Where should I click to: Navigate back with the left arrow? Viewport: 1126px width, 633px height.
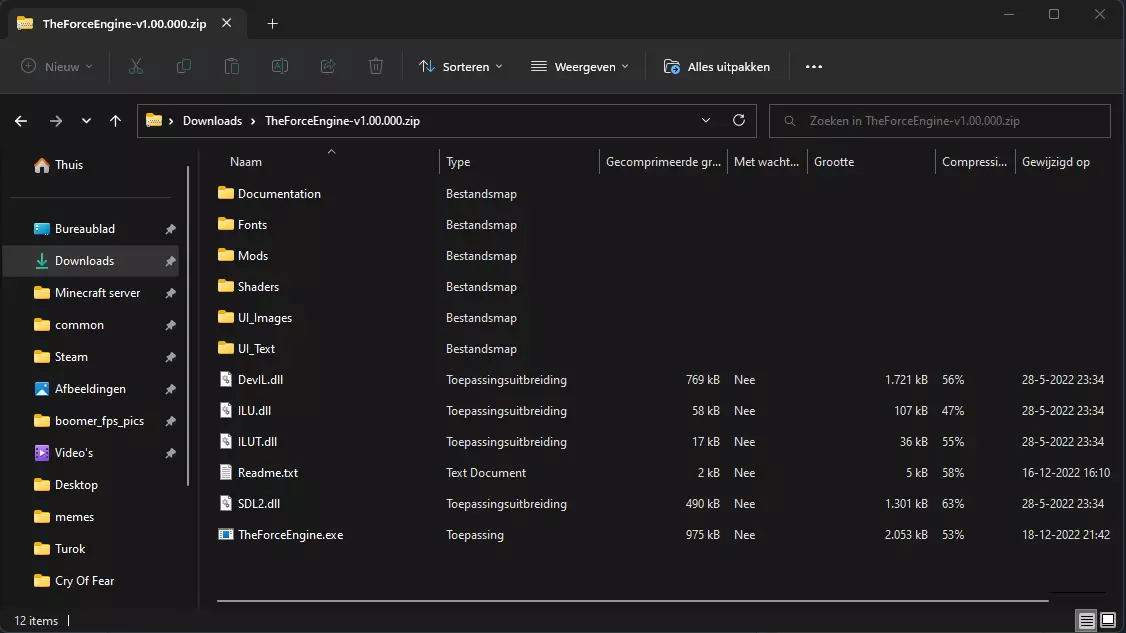tap(22, 120)
